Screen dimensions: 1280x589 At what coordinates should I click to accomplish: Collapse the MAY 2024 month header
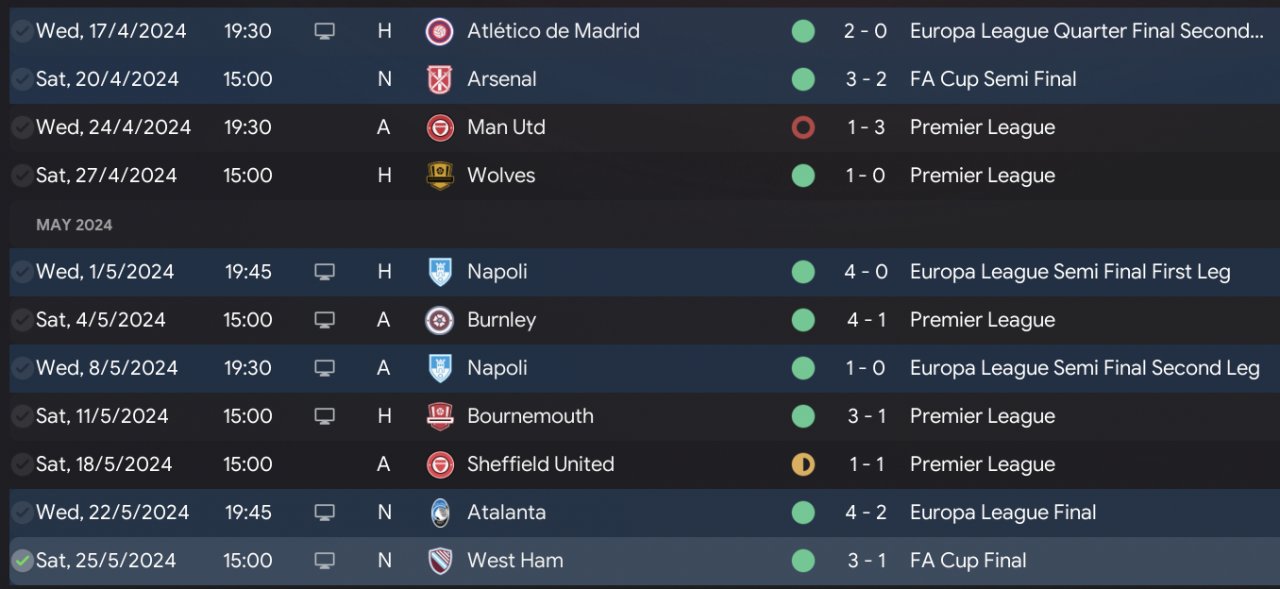click(74, 225)
